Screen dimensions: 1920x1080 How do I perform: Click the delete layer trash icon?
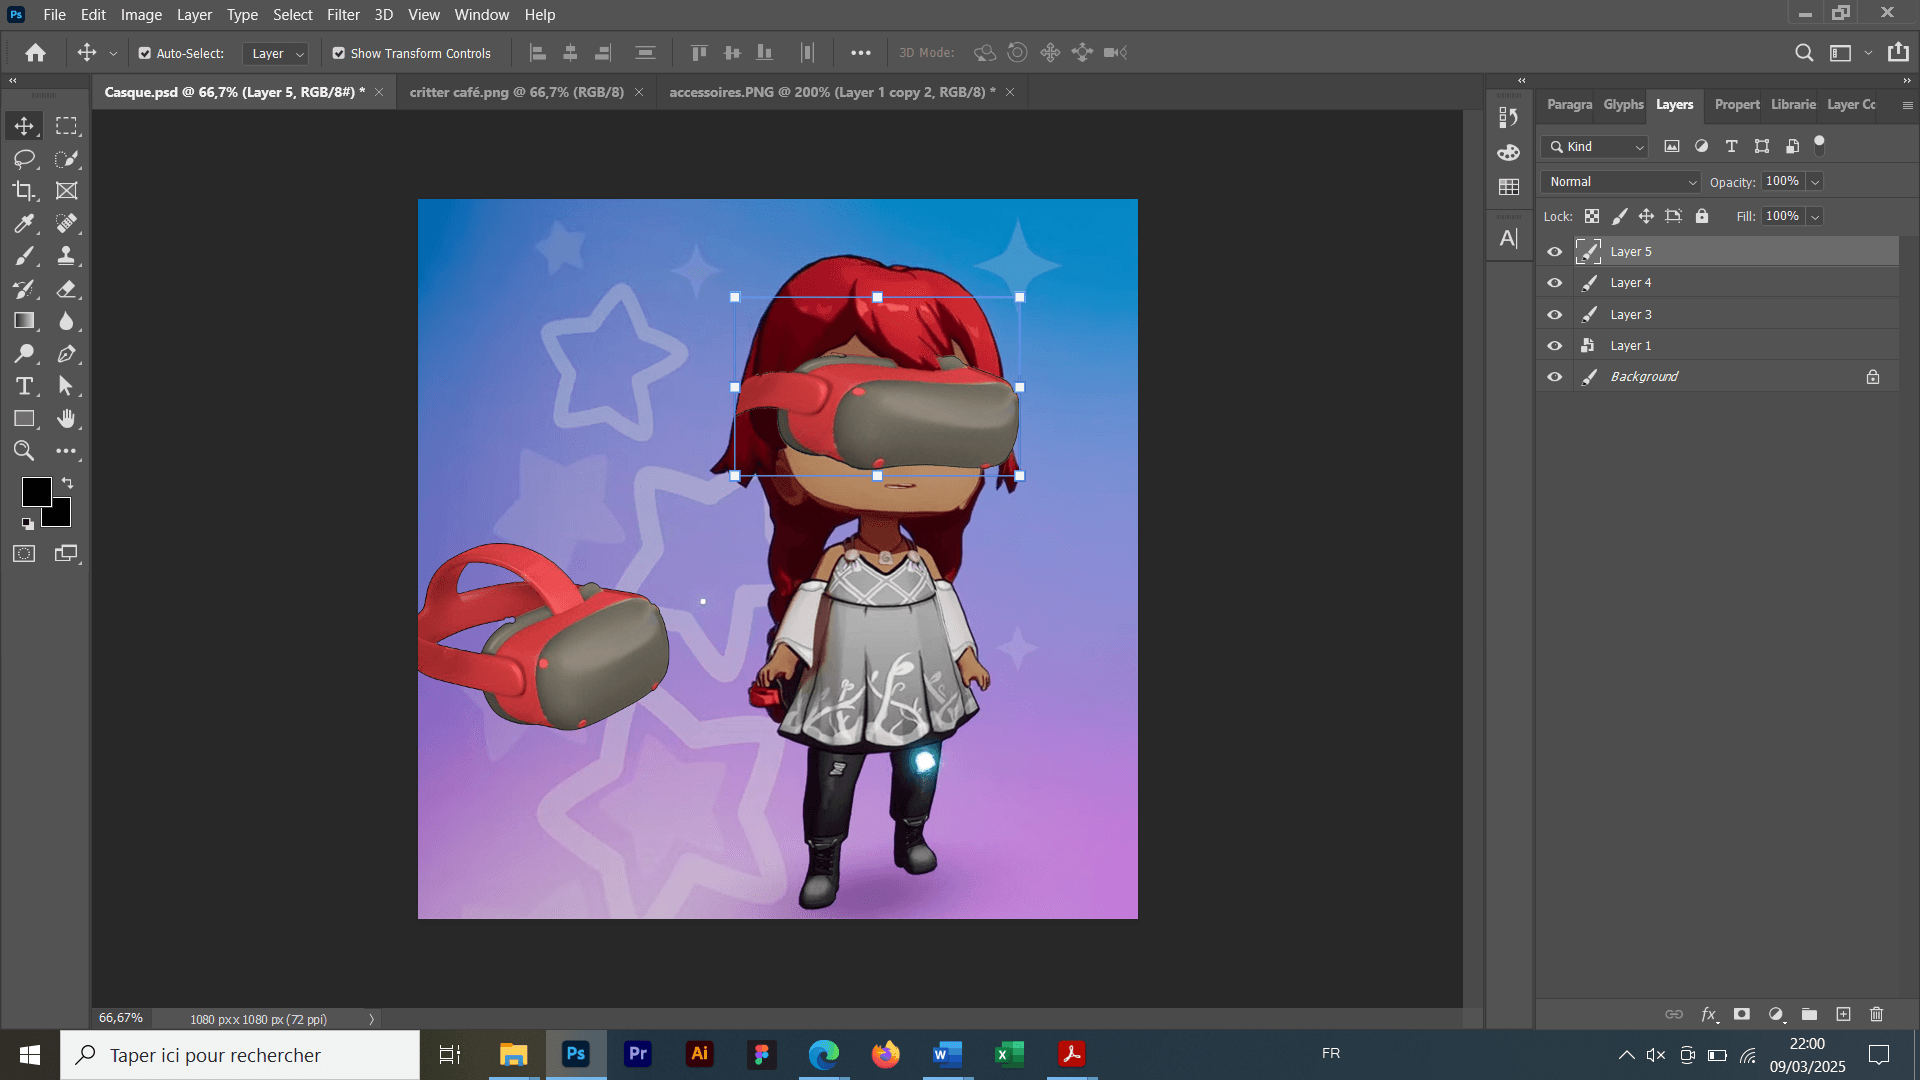pyautogui.click(x=1876, y=1014)
